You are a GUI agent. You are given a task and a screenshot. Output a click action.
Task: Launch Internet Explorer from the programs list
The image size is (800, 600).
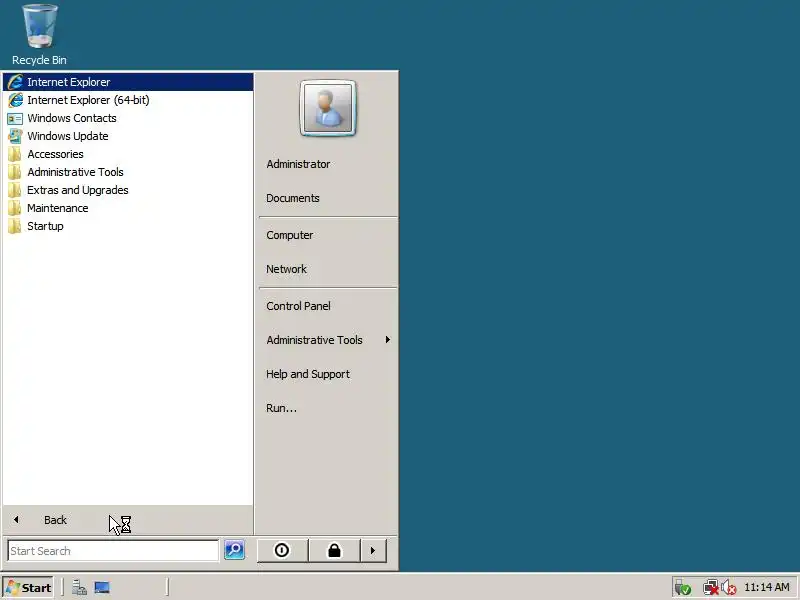[128, 82]
